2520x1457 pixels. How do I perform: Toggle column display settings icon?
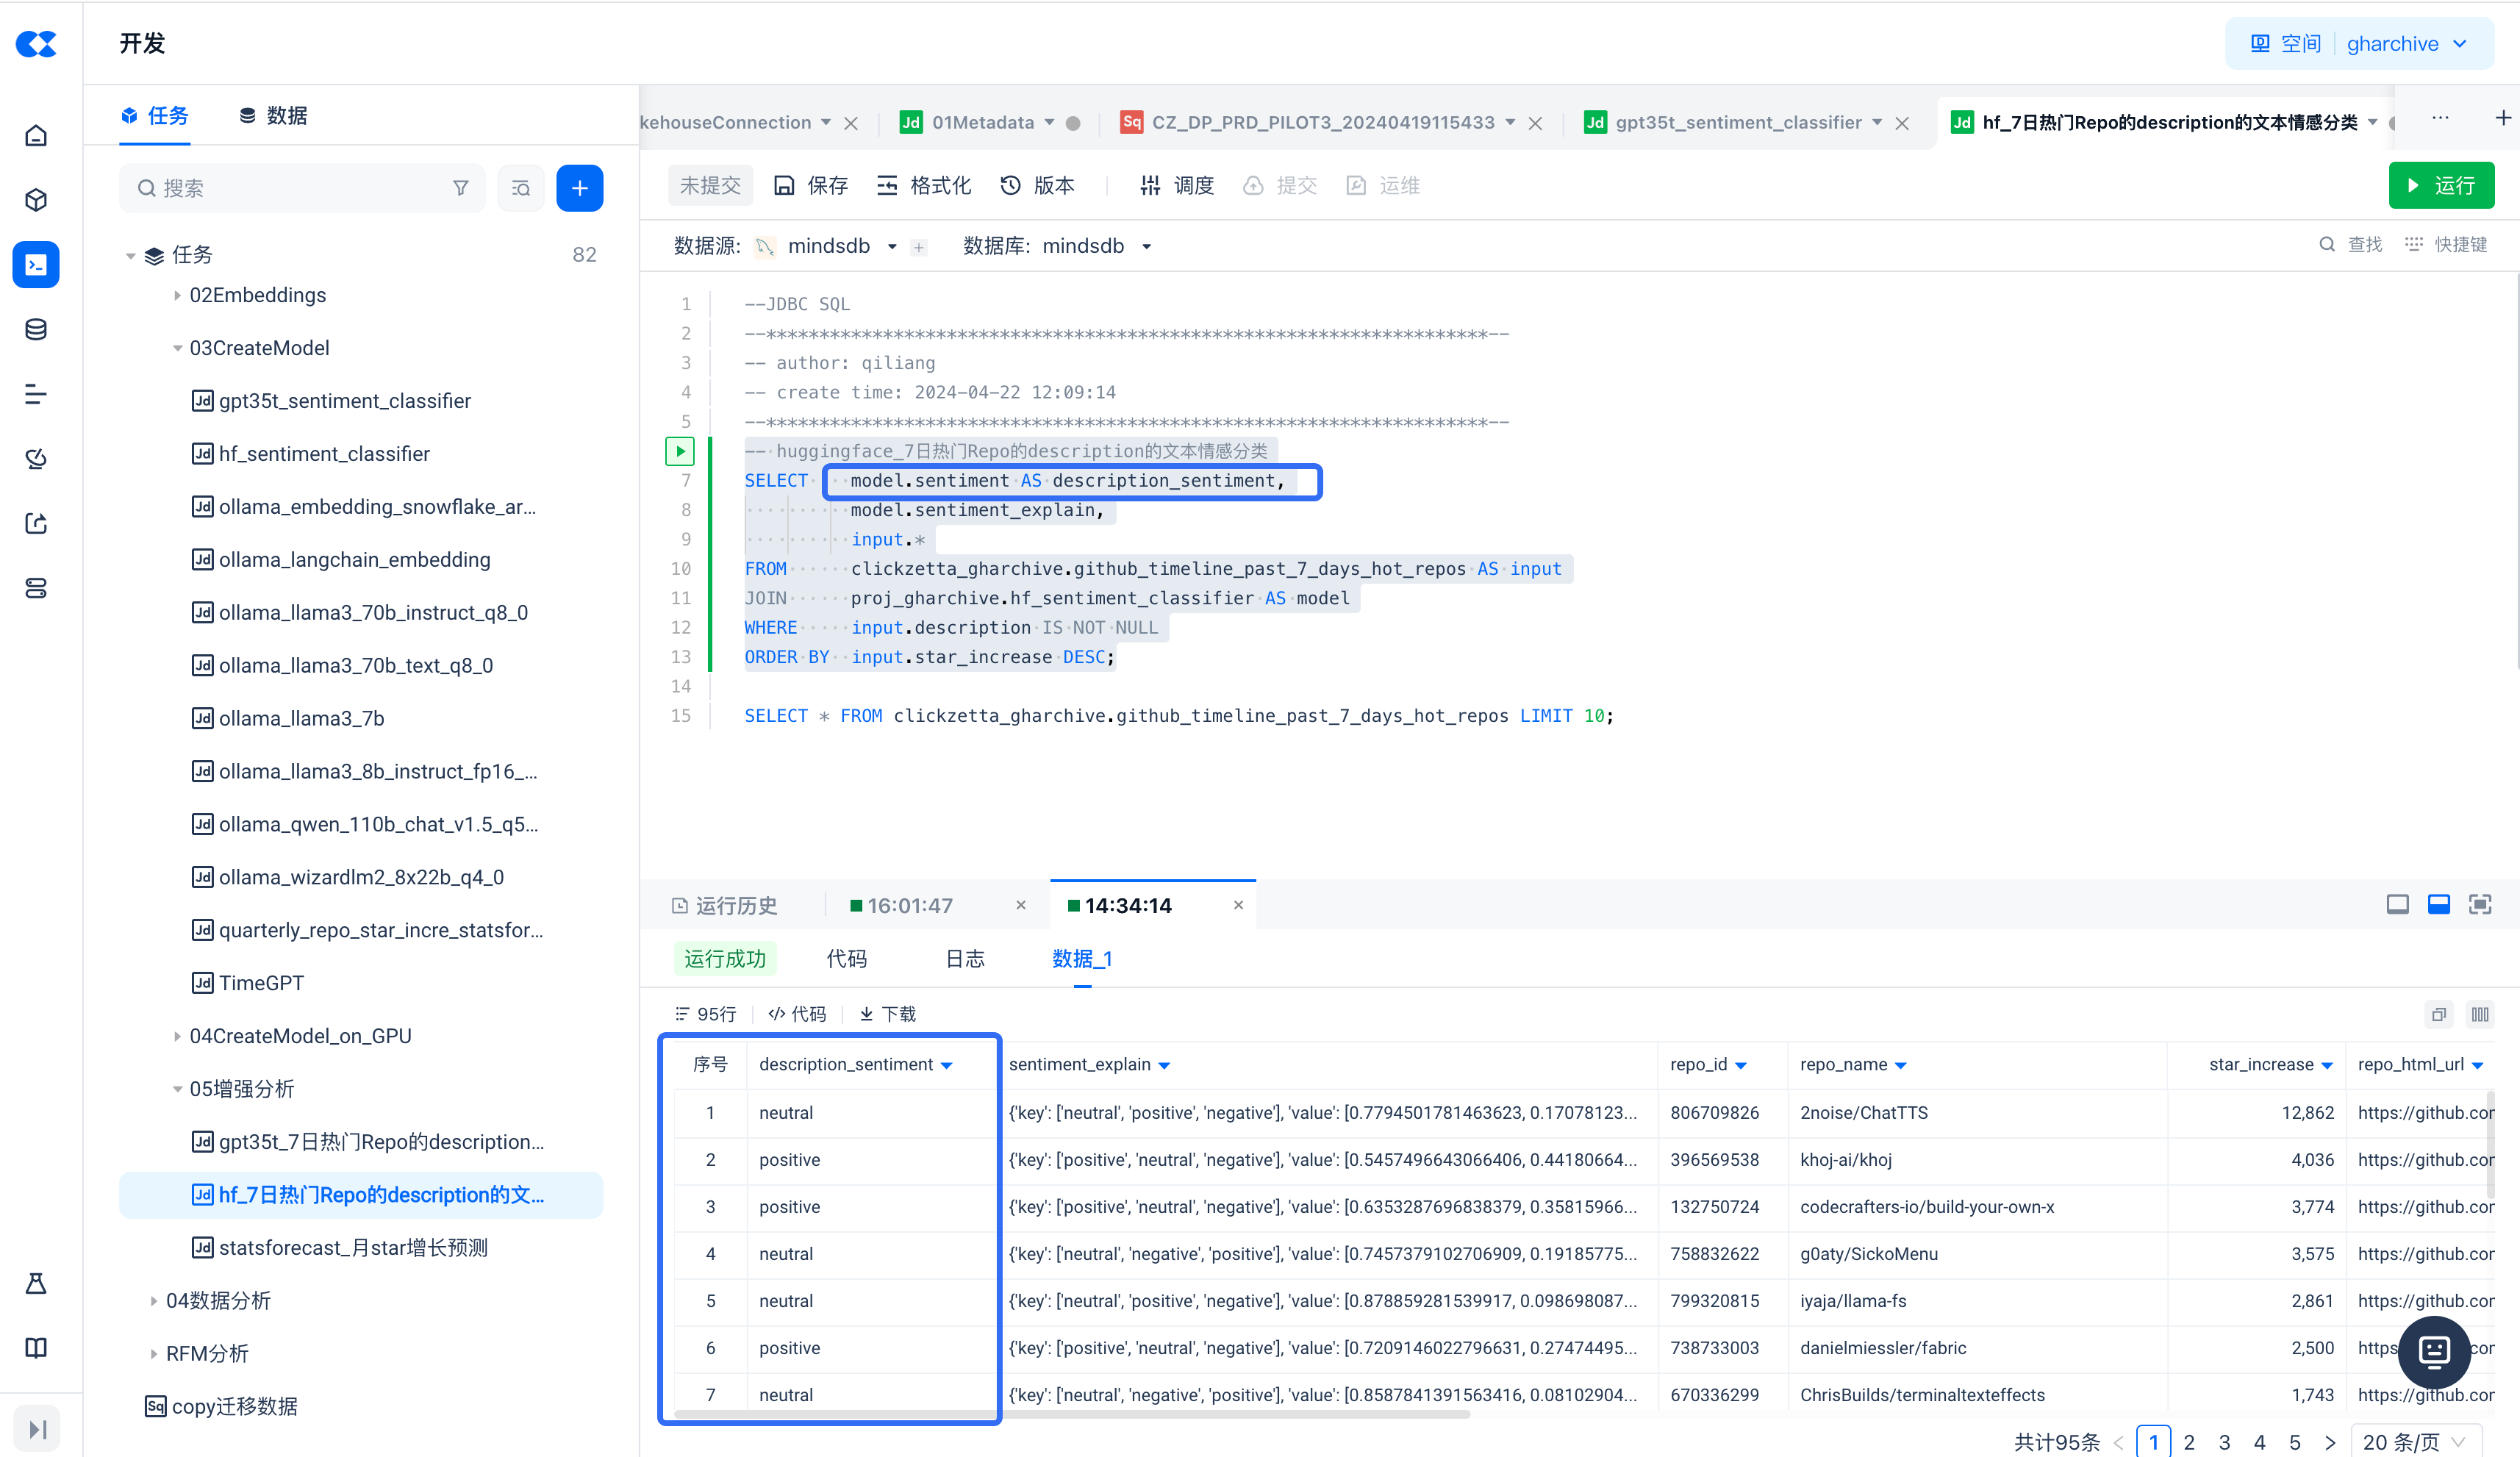pyautogui.click(x=2480, y=1014)
